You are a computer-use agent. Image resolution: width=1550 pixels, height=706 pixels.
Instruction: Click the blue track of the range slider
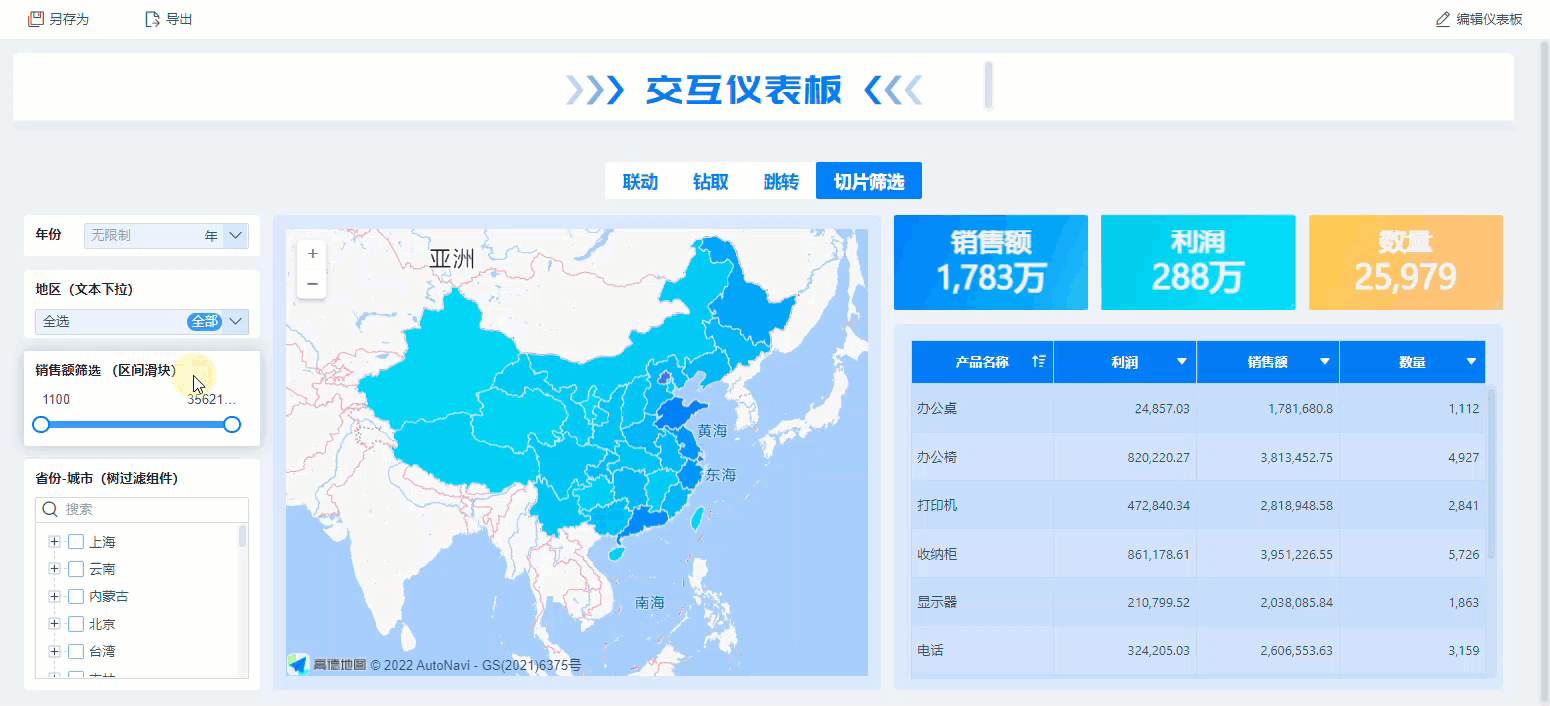[x=136, y=425]
